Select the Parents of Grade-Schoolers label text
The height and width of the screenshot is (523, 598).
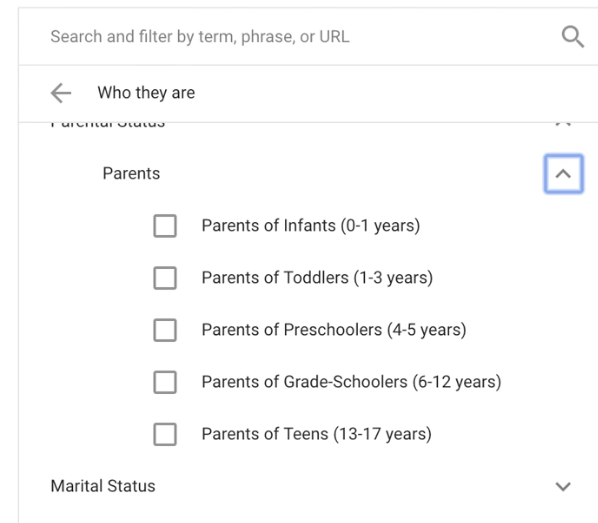351,382
